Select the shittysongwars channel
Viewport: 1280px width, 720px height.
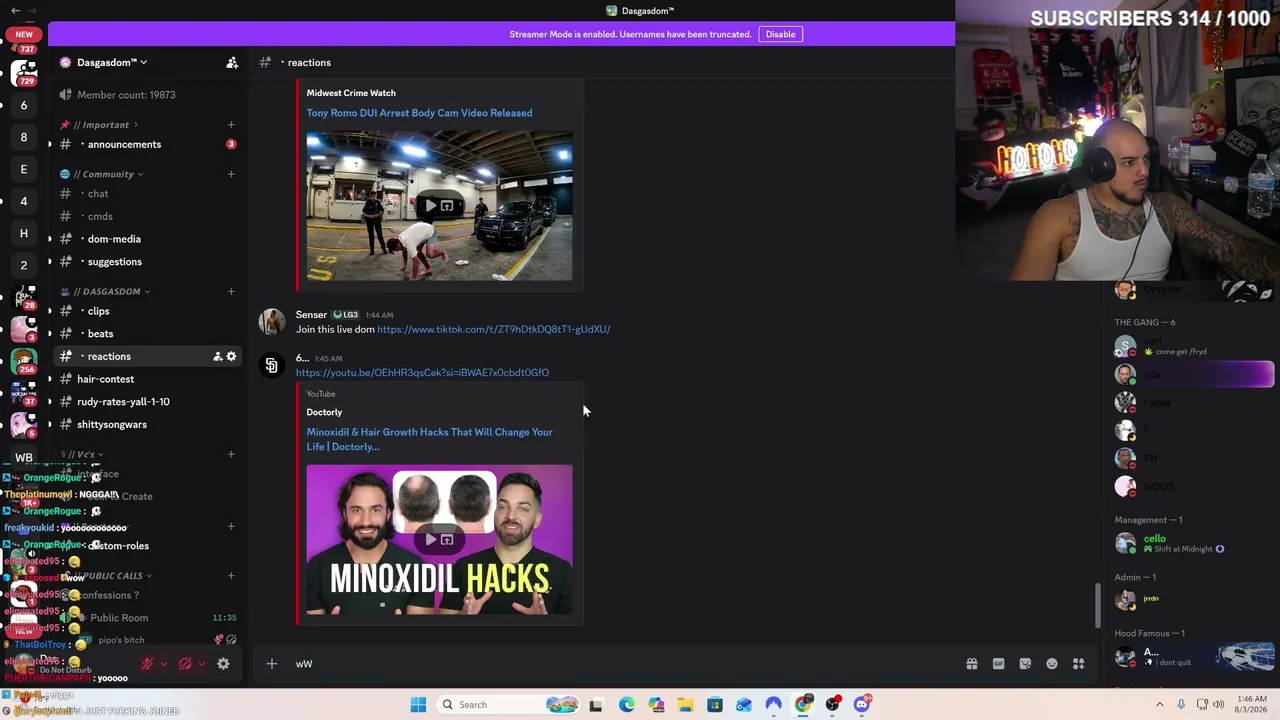(147, 425)
